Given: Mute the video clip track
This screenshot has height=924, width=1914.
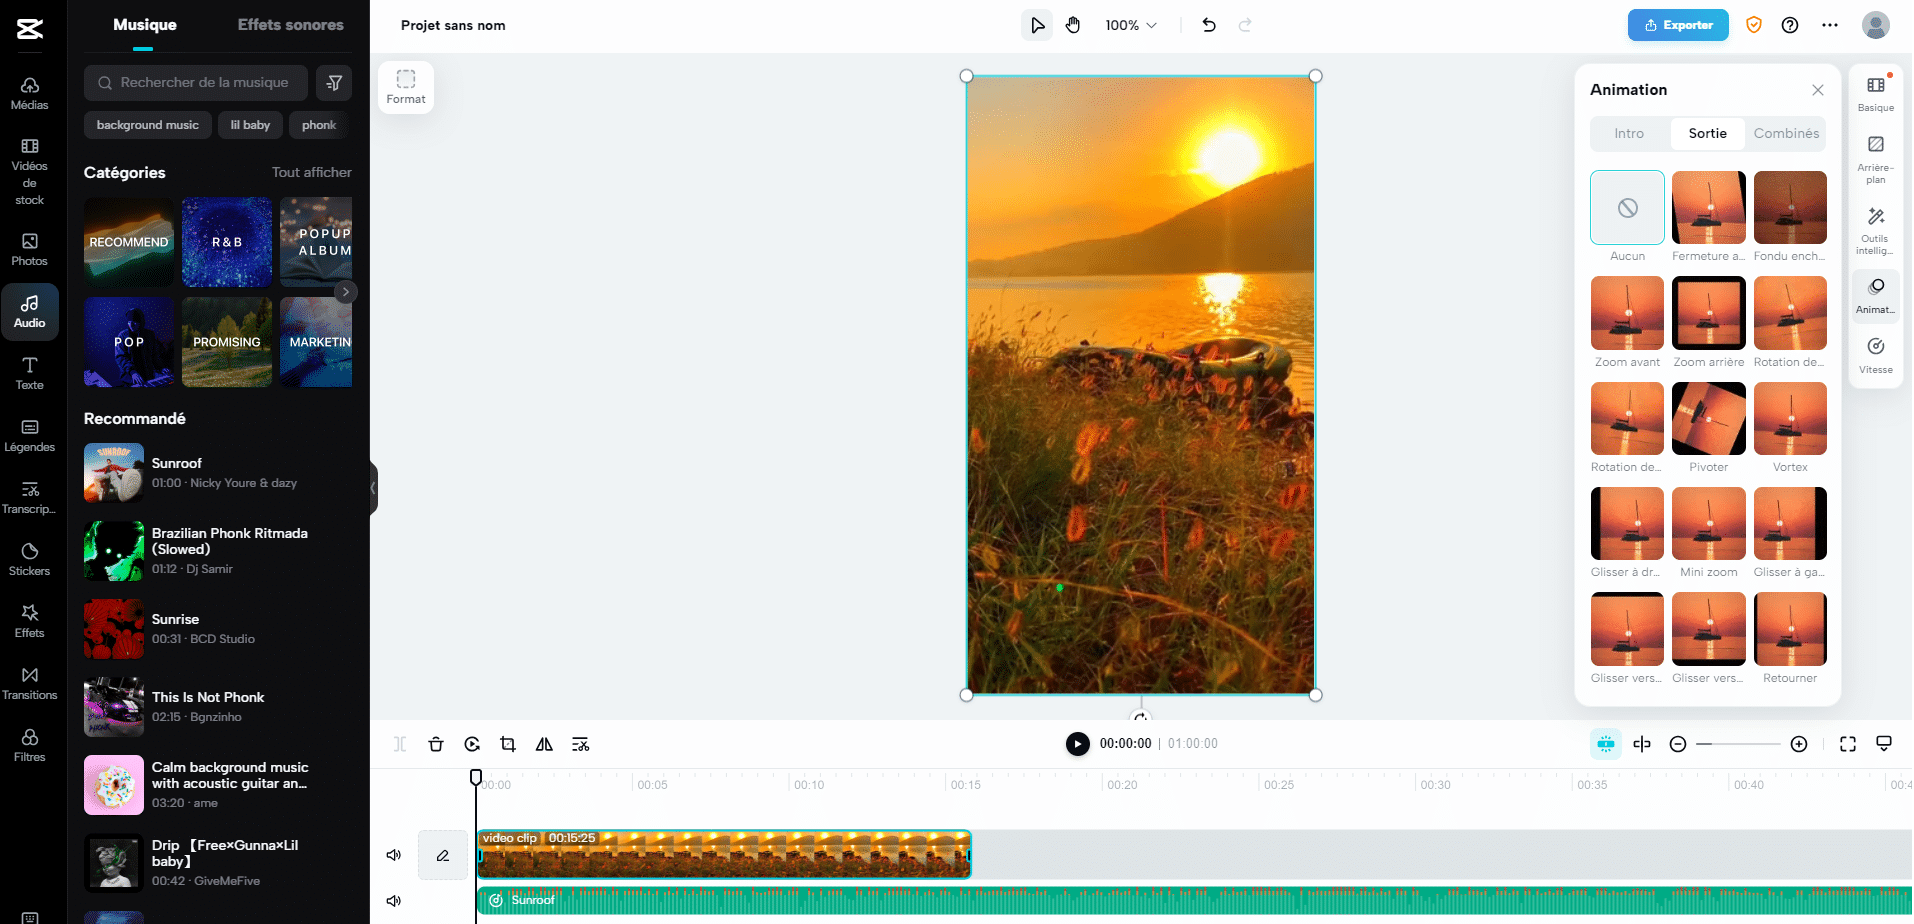Looking at the screenshot, I should (393, 855).
